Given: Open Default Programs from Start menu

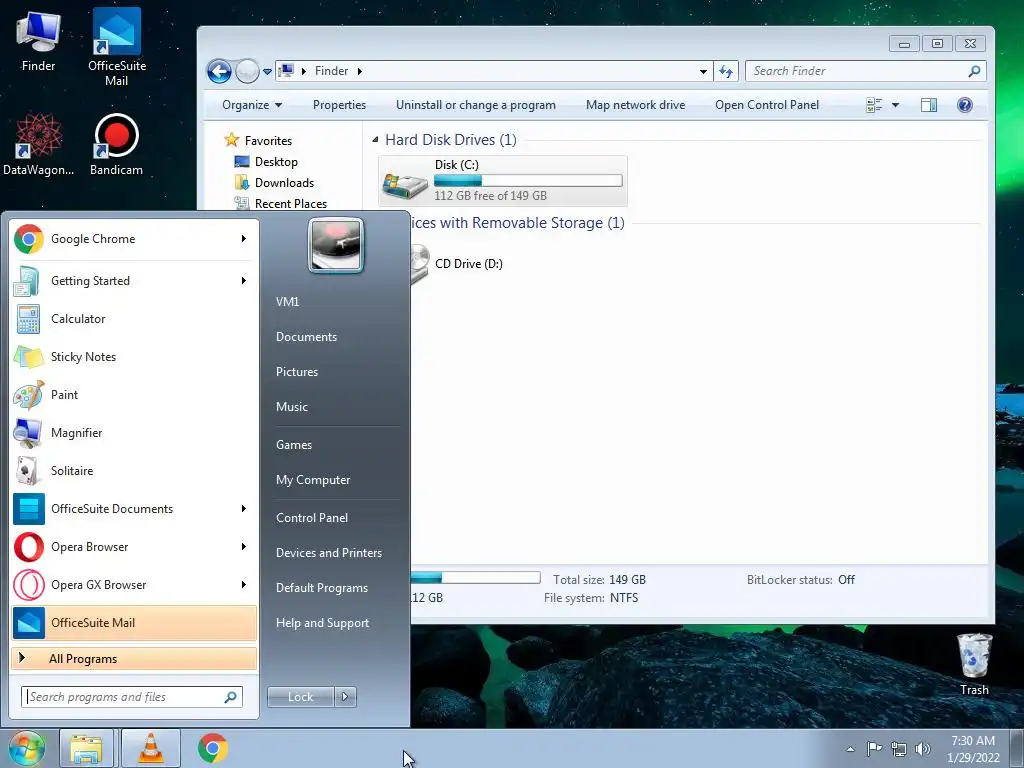Looking at the screenshot, I should coord(322,588).
